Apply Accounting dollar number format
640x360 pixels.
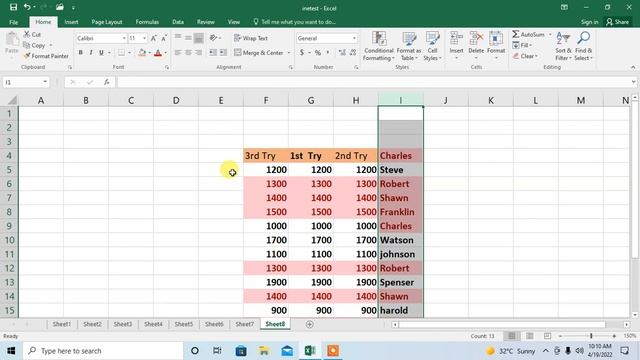pyautogui.click(x=302, y=53)
